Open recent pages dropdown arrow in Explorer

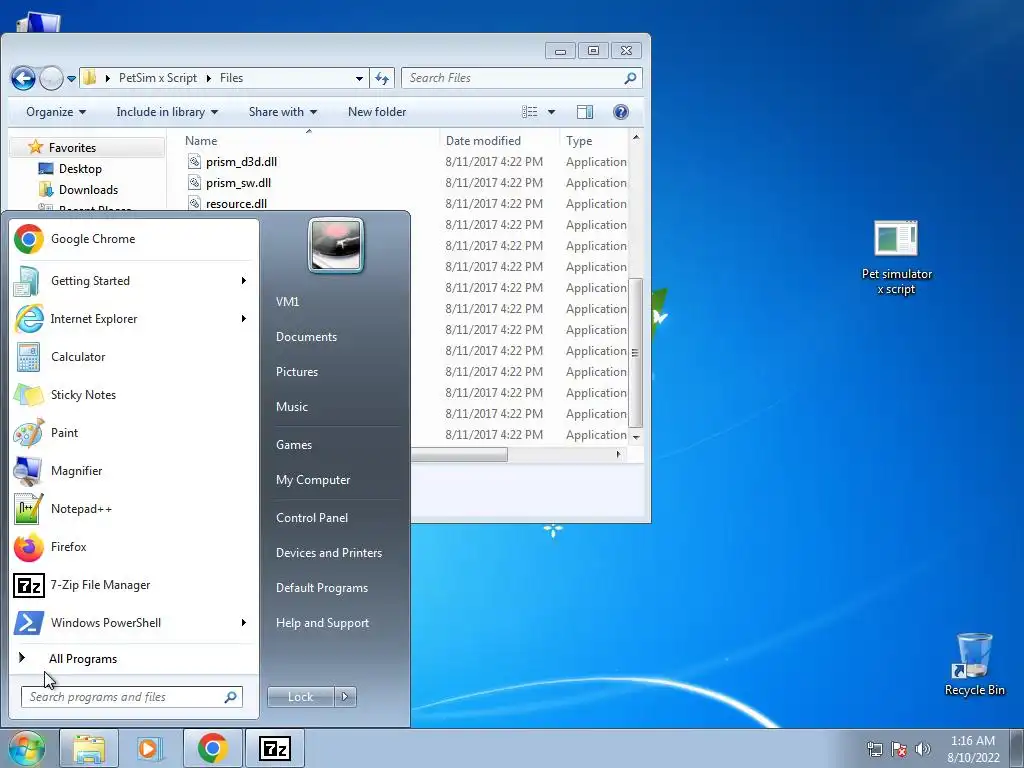pos(71,79)
